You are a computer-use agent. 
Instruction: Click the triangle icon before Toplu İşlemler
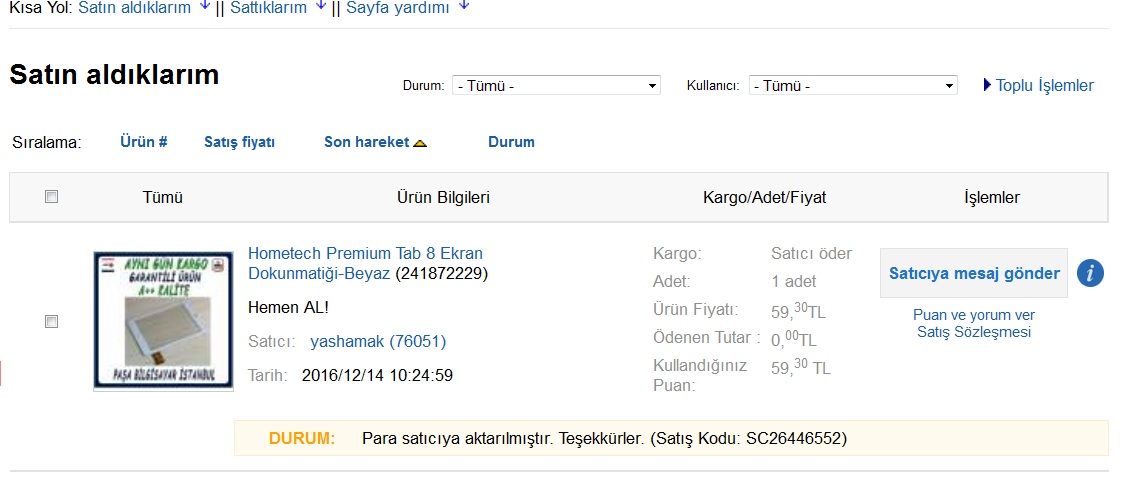point(988,86)
